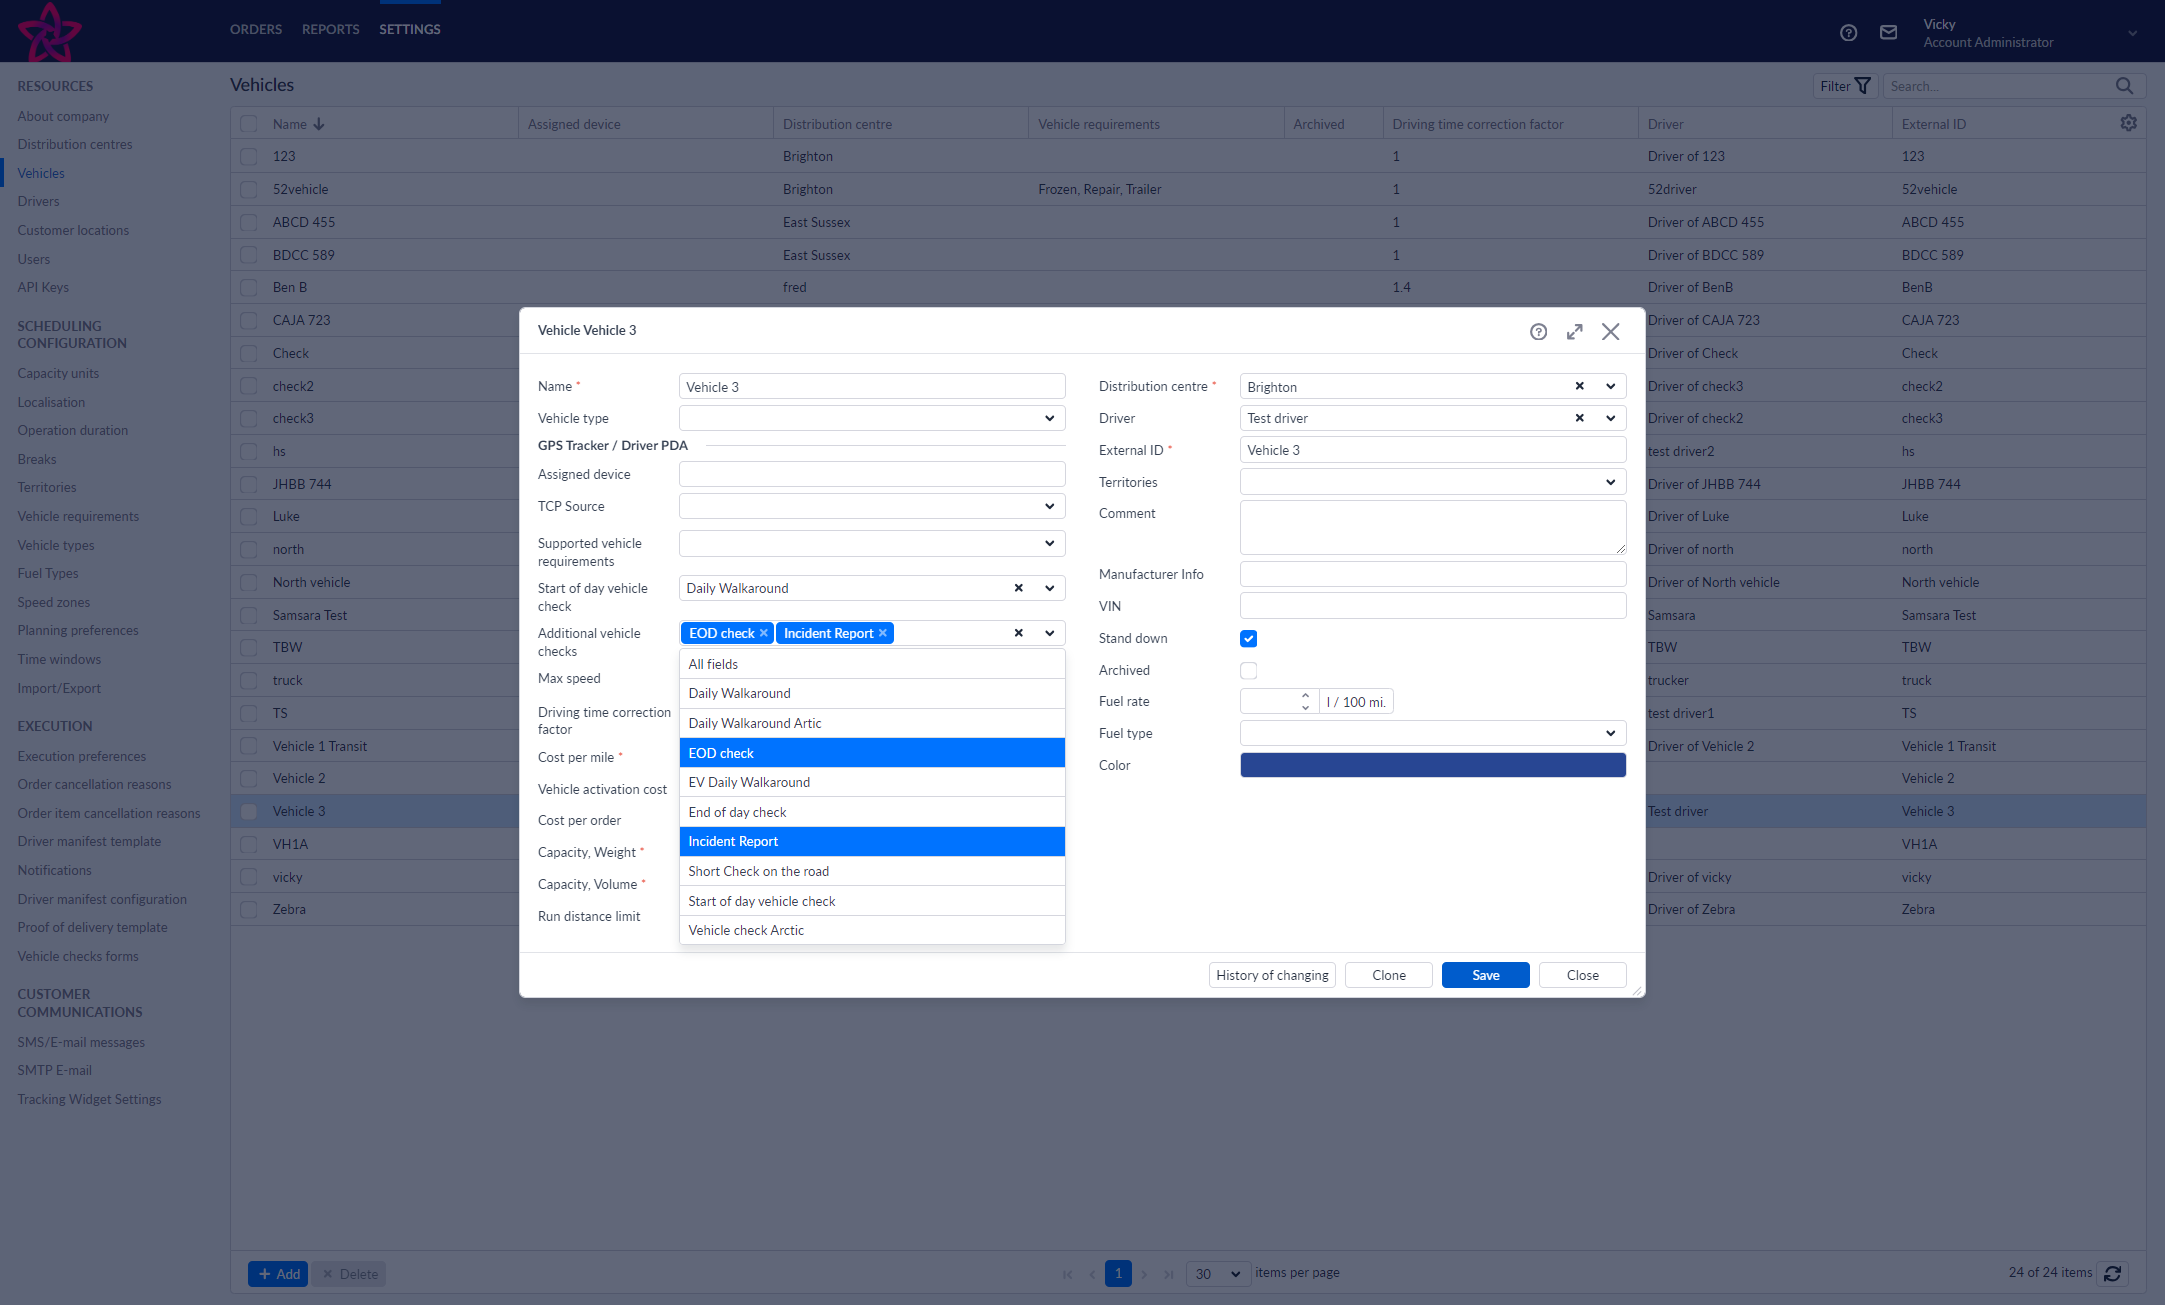Open the help icon in the top bar

[x=1848, y=33]
